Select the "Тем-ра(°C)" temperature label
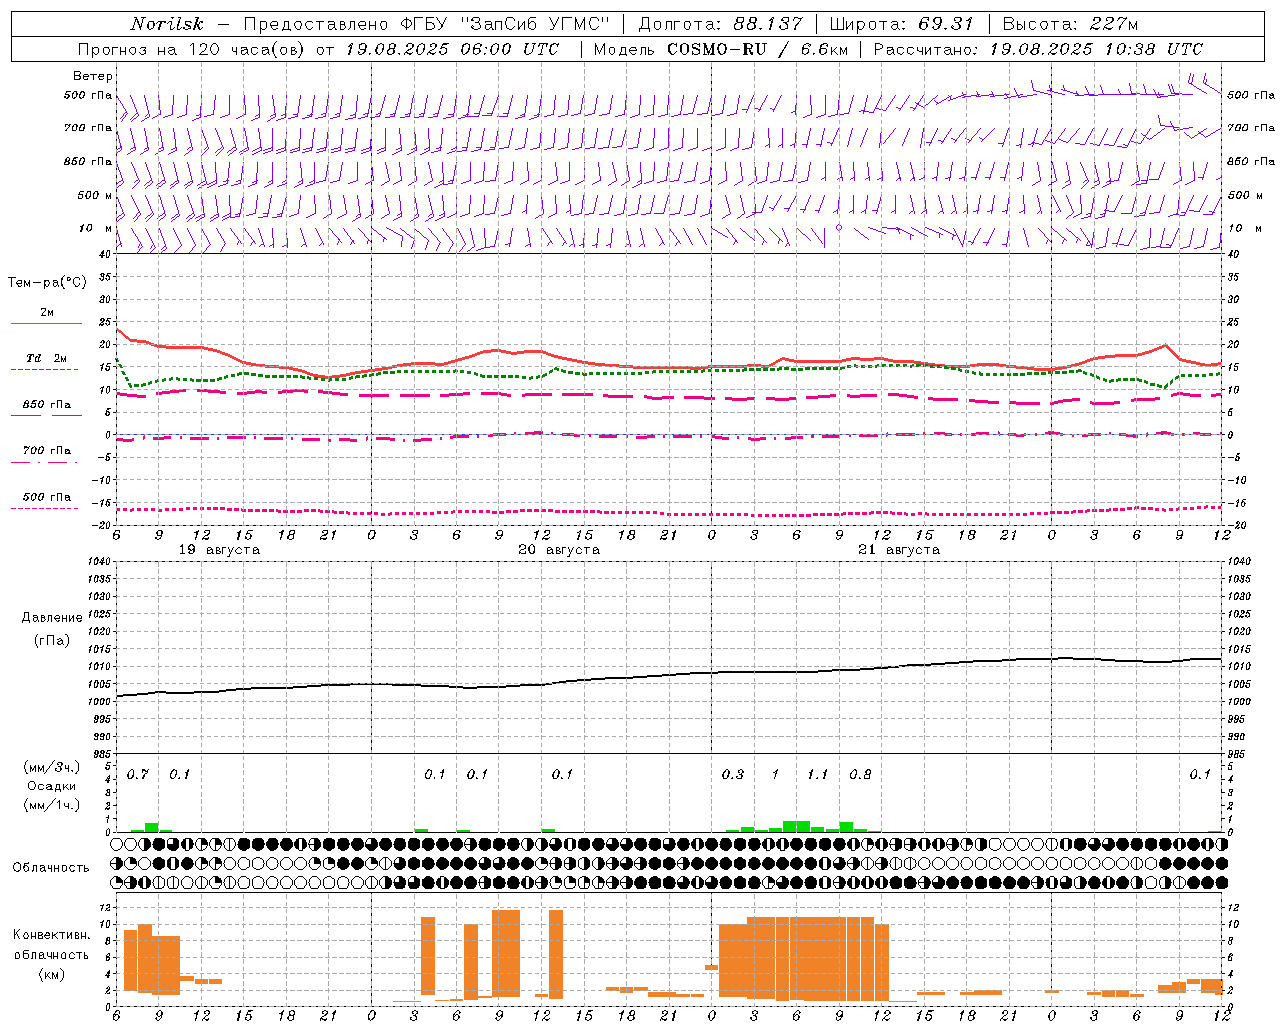The height and width of the screenshot is (1024, 1280). point(47,283)
